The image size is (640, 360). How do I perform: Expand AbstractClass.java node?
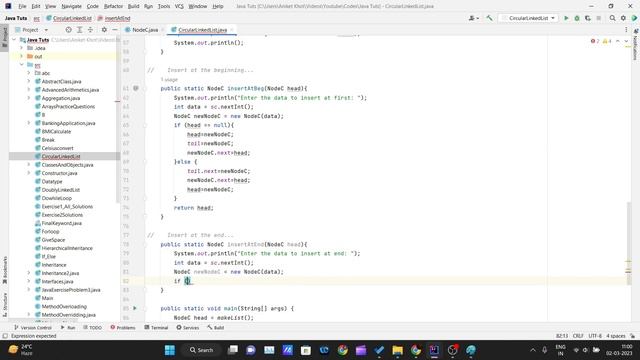point(29,81)
